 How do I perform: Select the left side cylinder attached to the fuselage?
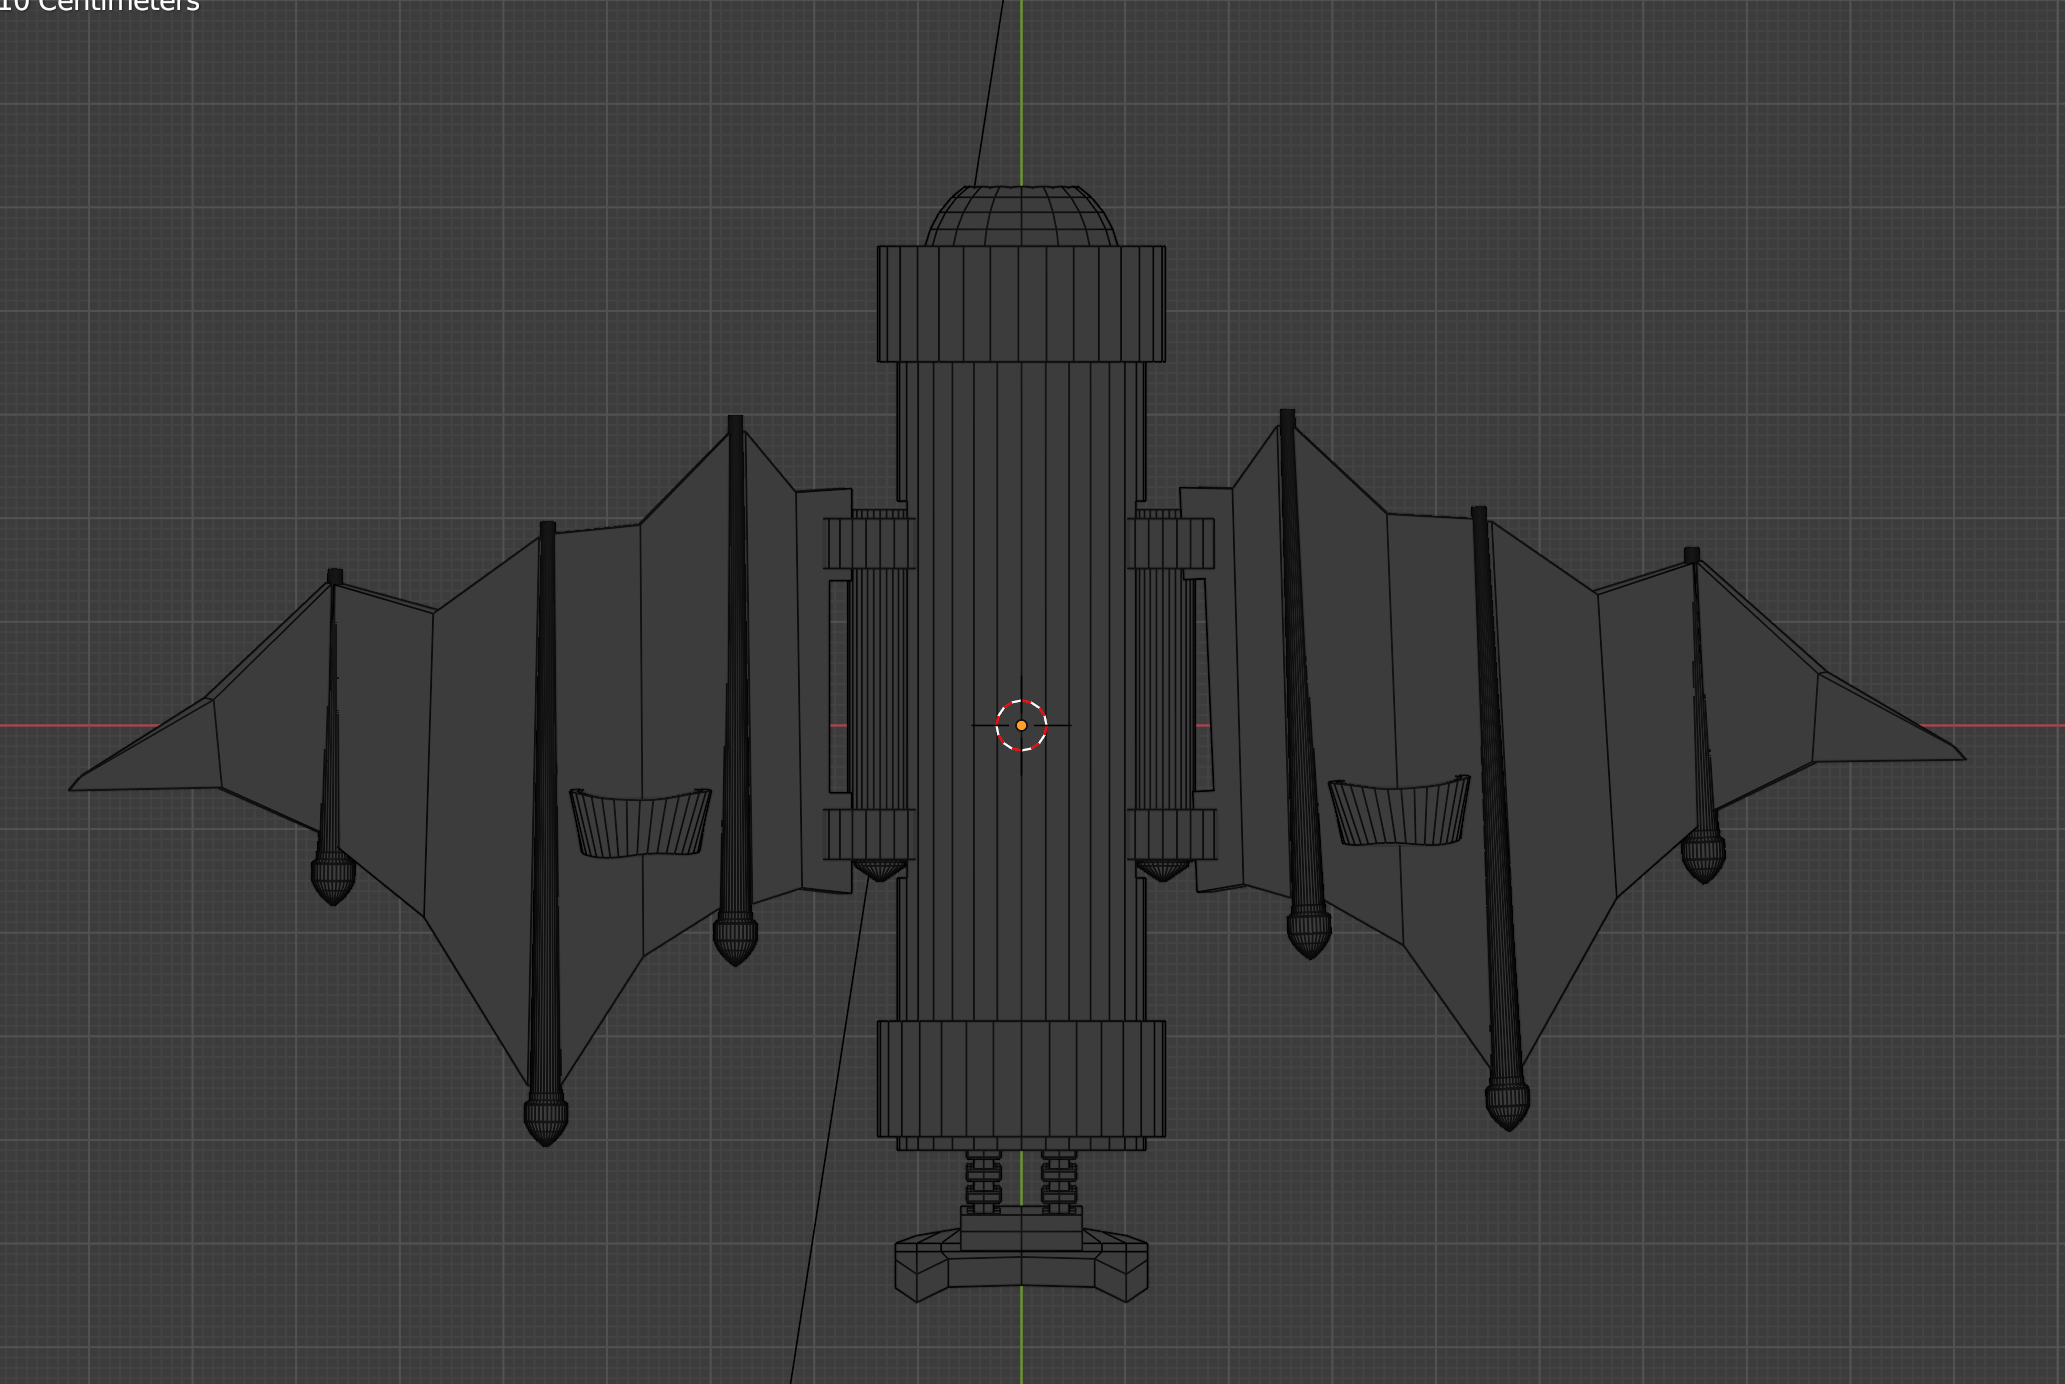(877, 690)
